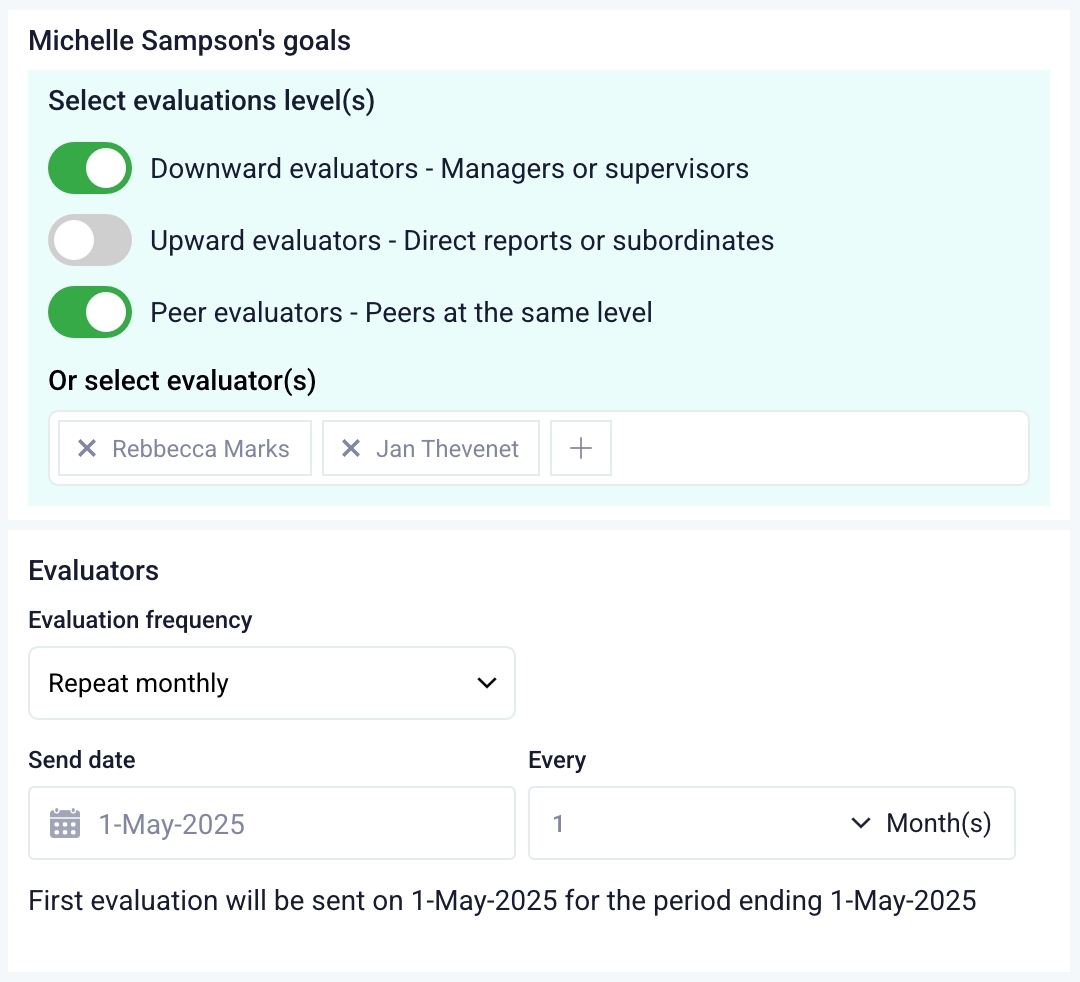The height and width of the screenshot is (982, 1080).
Task: Click the chevron on the Evaluation frequency dropdown
Action: (x=487, y=683)
